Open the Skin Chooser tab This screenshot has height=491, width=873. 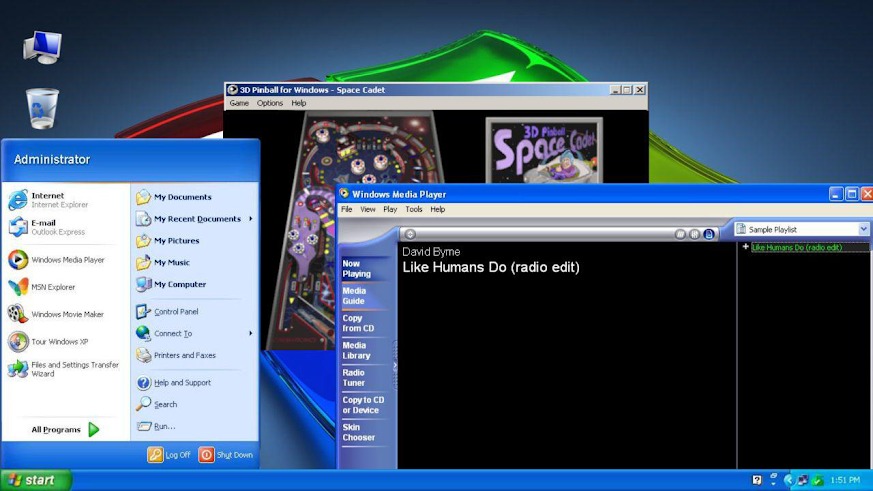[358, 432]
